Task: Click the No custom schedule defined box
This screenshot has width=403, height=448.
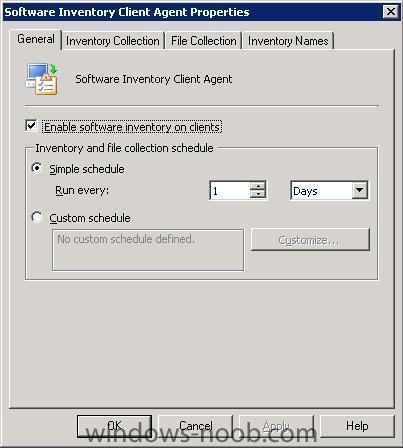Action: click(x=148, y=250)
